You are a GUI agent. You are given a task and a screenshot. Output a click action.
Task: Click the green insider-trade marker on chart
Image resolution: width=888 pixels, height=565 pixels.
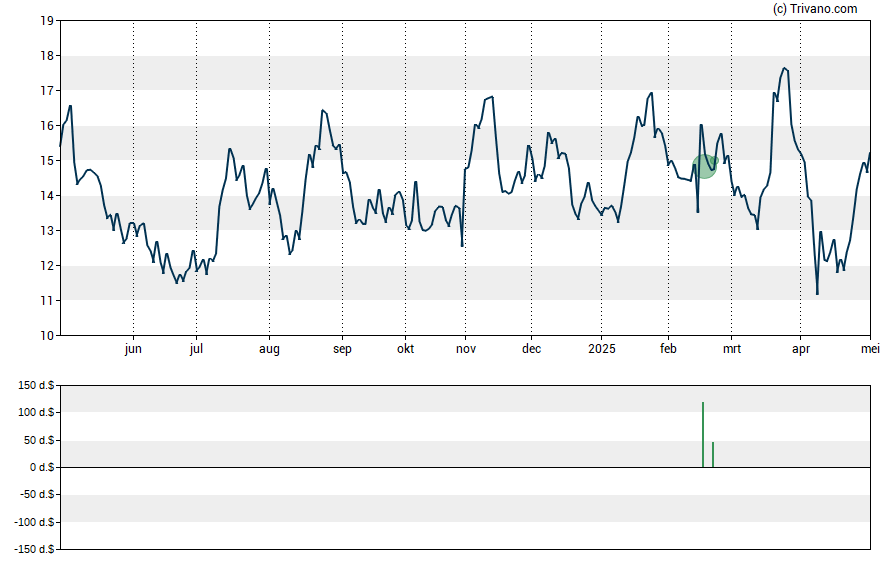pos(705,166)
